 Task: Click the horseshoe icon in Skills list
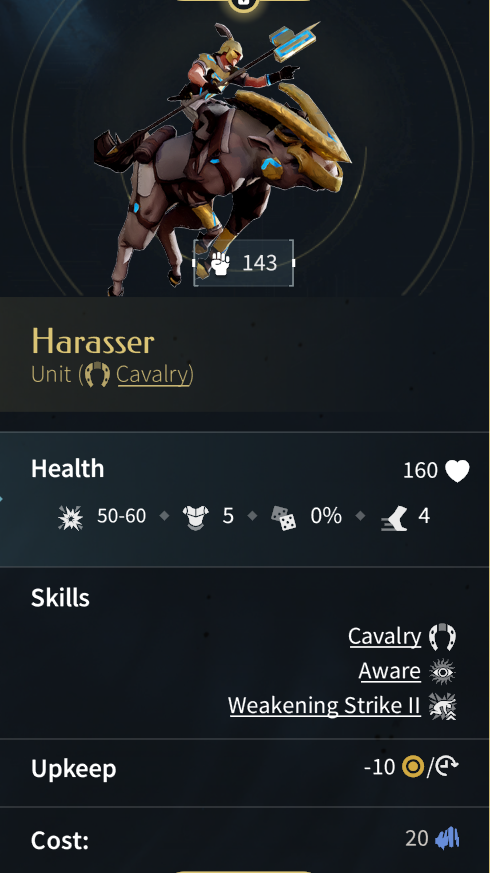coord(443,636)
